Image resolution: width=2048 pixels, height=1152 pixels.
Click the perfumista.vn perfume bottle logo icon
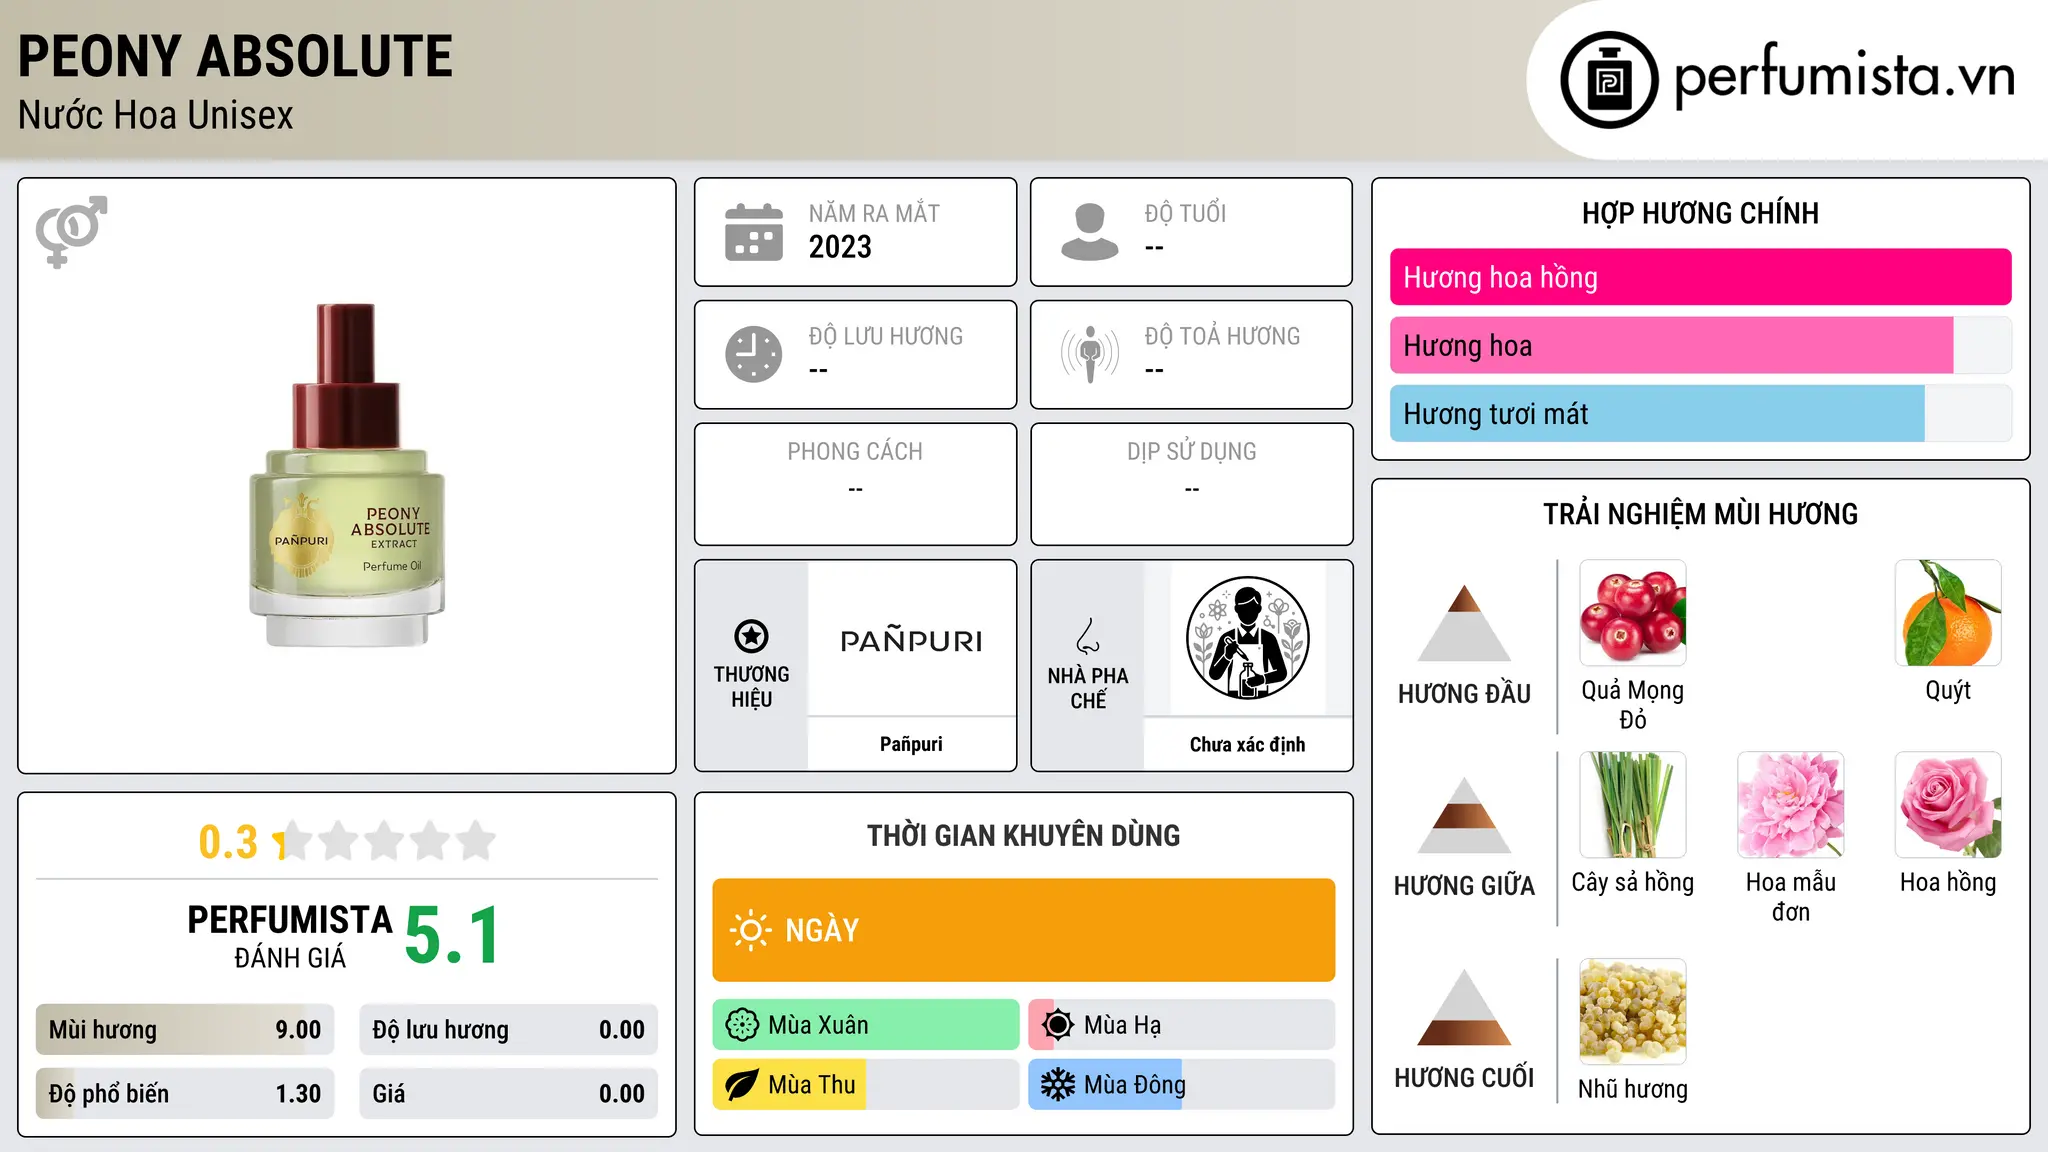tap(1609, 80)
